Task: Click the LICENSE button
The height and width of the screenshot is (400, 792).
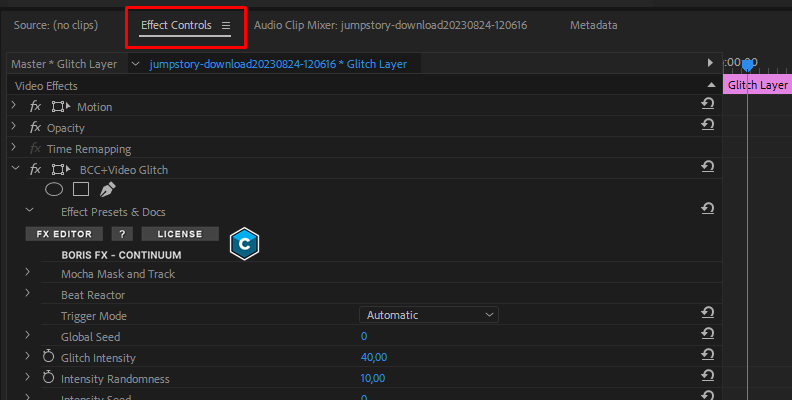Action: point(180,234)
